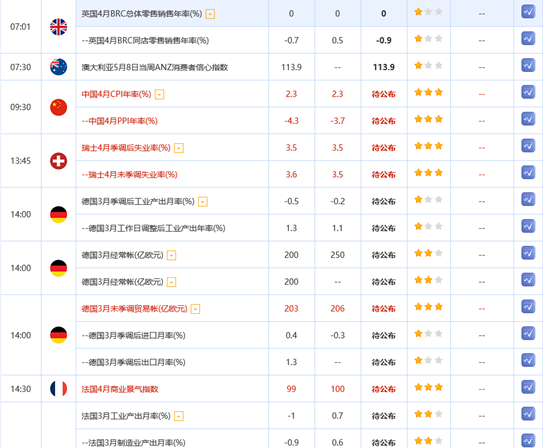Collapse the 英国4月BRC总体零售销售年率 group
Viewport: 543px width, 448px height.
(x=210, y=14)
